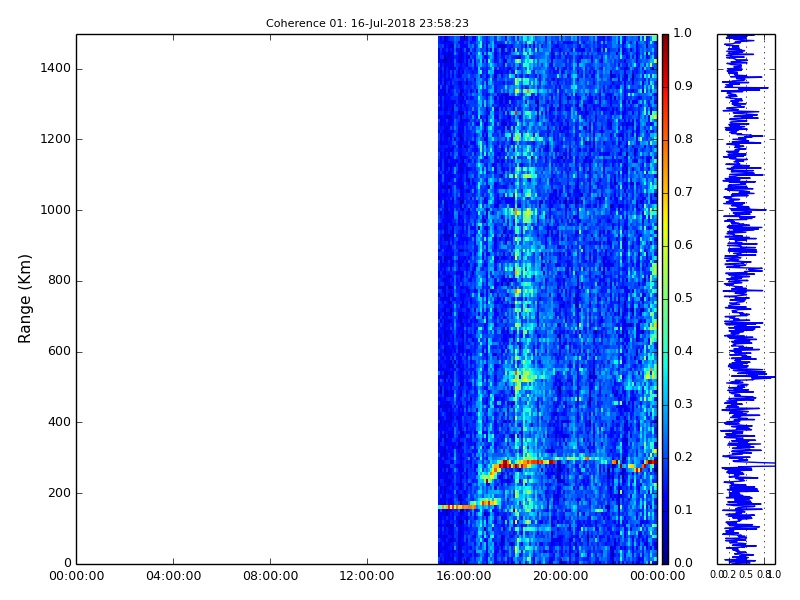The height and width of the screenshot is (600, 800).
Task: Select the 08:00:00 x-axis tick label
Action: (270, 576)
